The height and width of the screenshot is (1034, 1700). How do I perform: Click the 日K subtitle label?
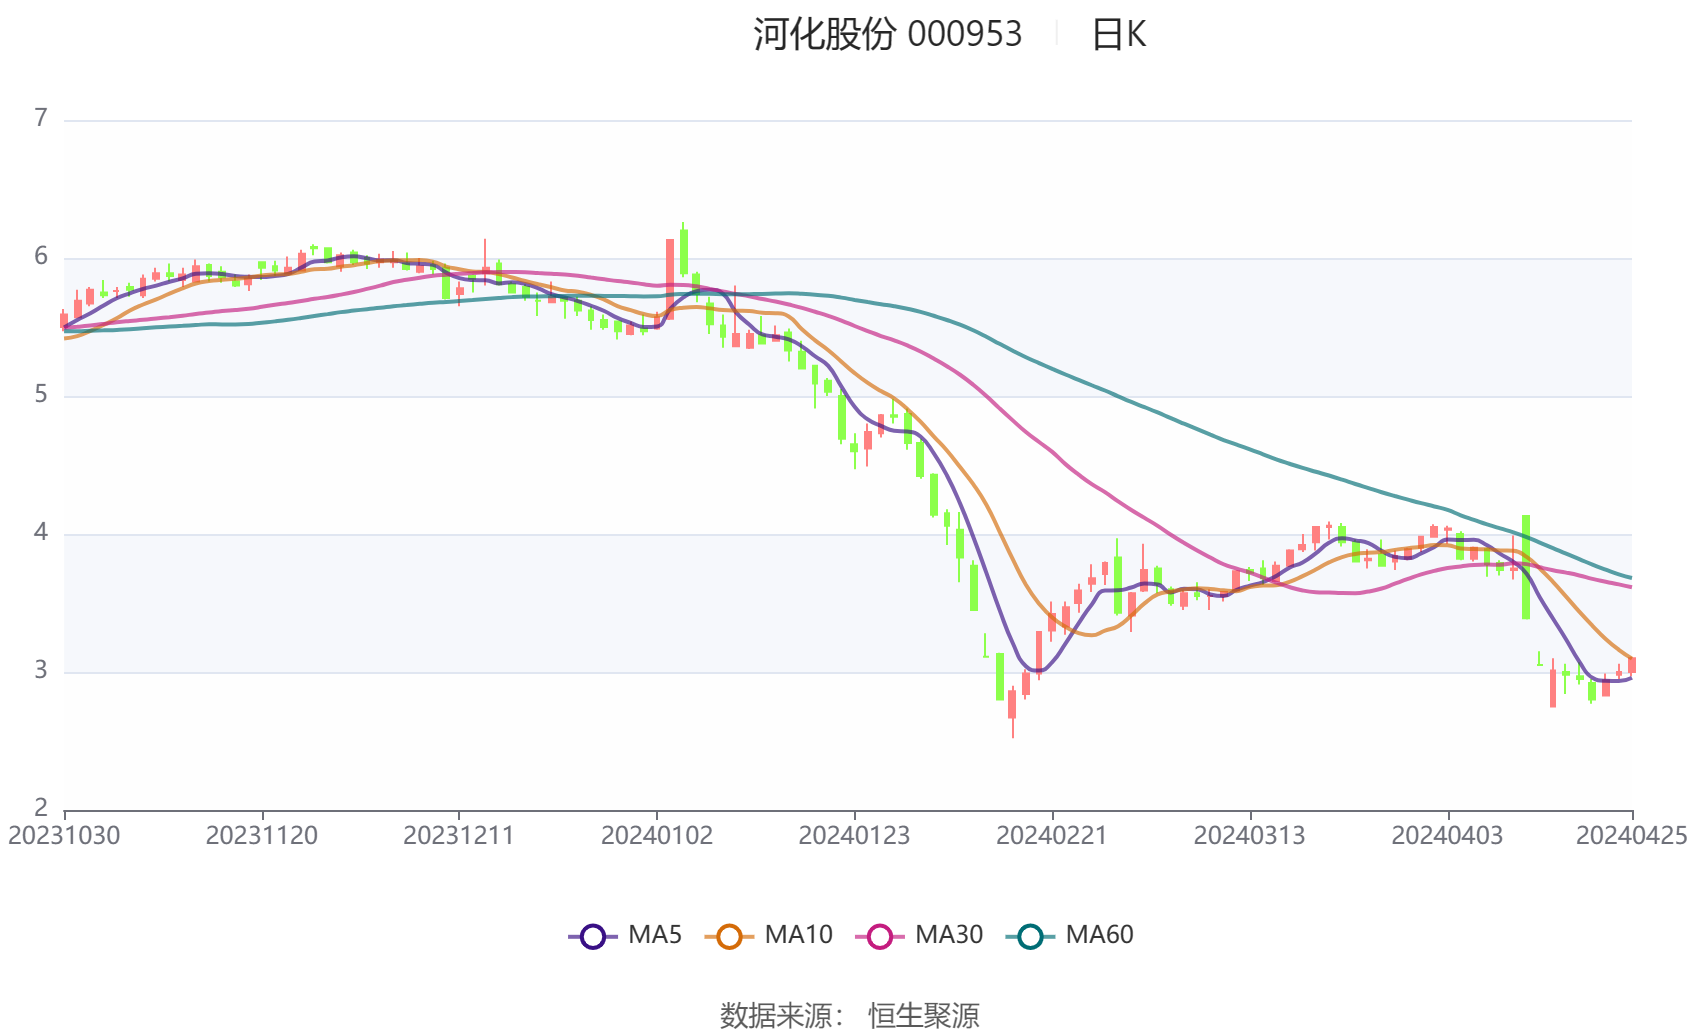[1119, 35]
